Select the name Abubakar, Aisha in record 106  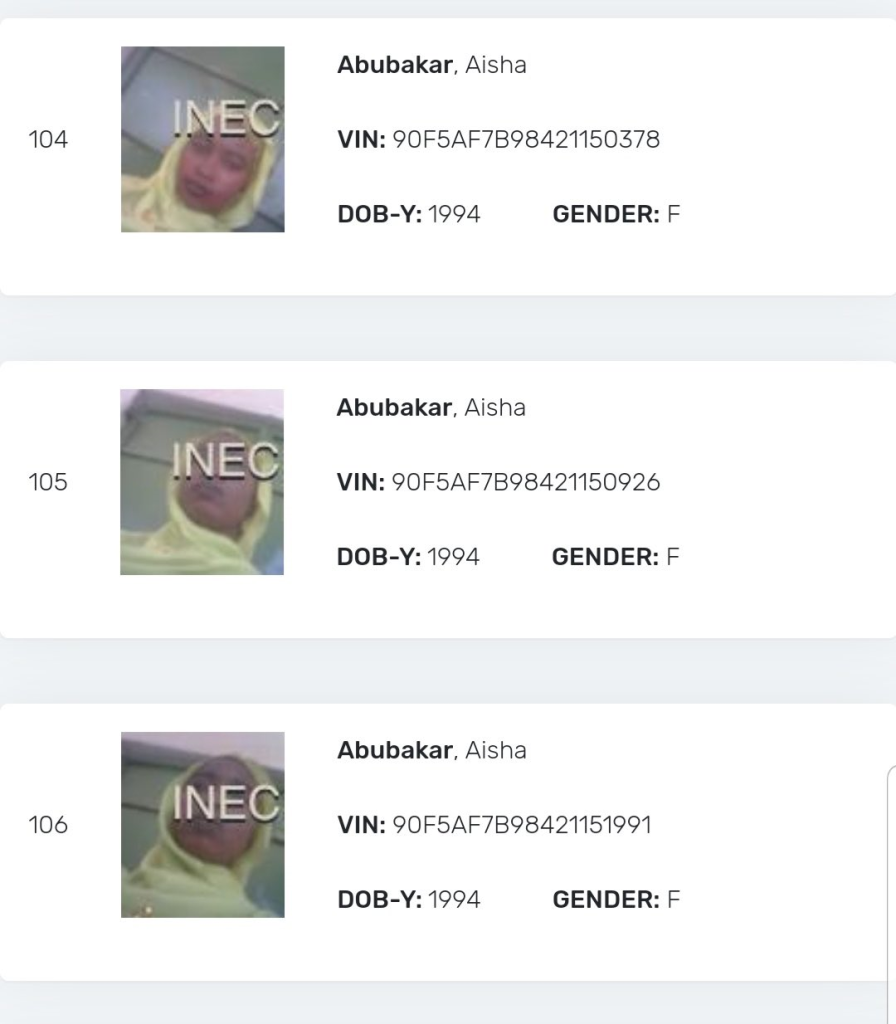pyautogui.click(x=432, y=750)
